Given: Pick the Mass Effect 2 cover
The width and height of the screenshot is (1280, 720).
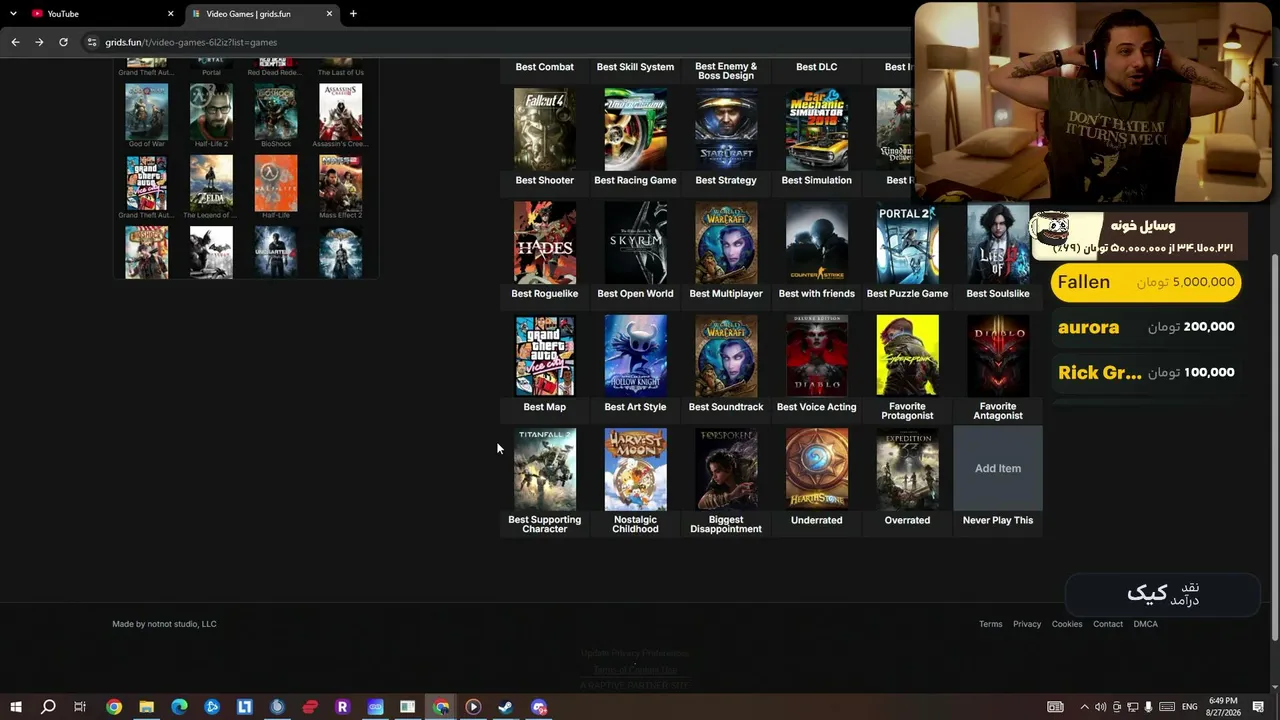Looking at the screenshot, I should [340, 183].
